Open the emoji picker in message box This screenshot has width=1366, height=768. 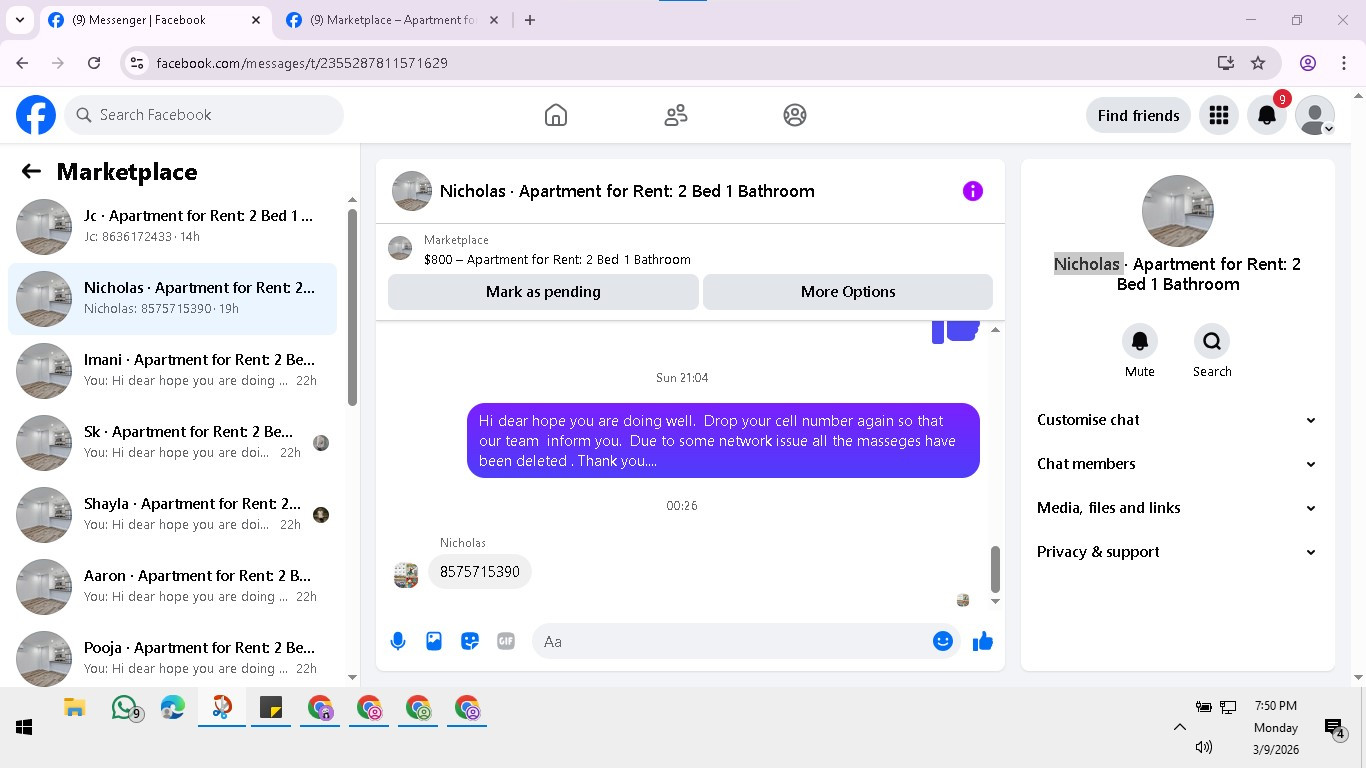click(943, 641)
